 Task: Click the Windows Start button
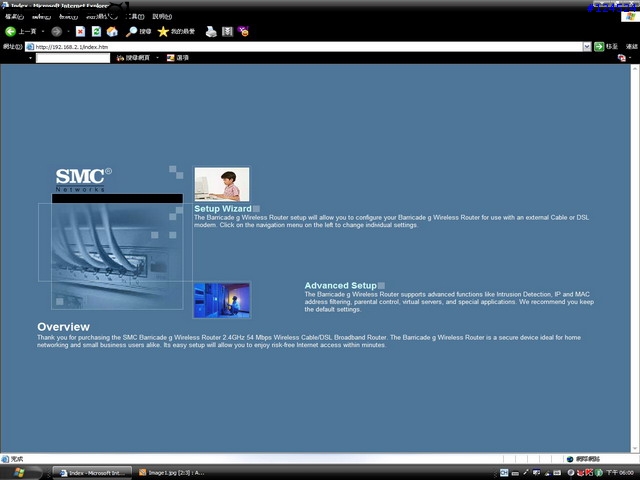[21, 473]
